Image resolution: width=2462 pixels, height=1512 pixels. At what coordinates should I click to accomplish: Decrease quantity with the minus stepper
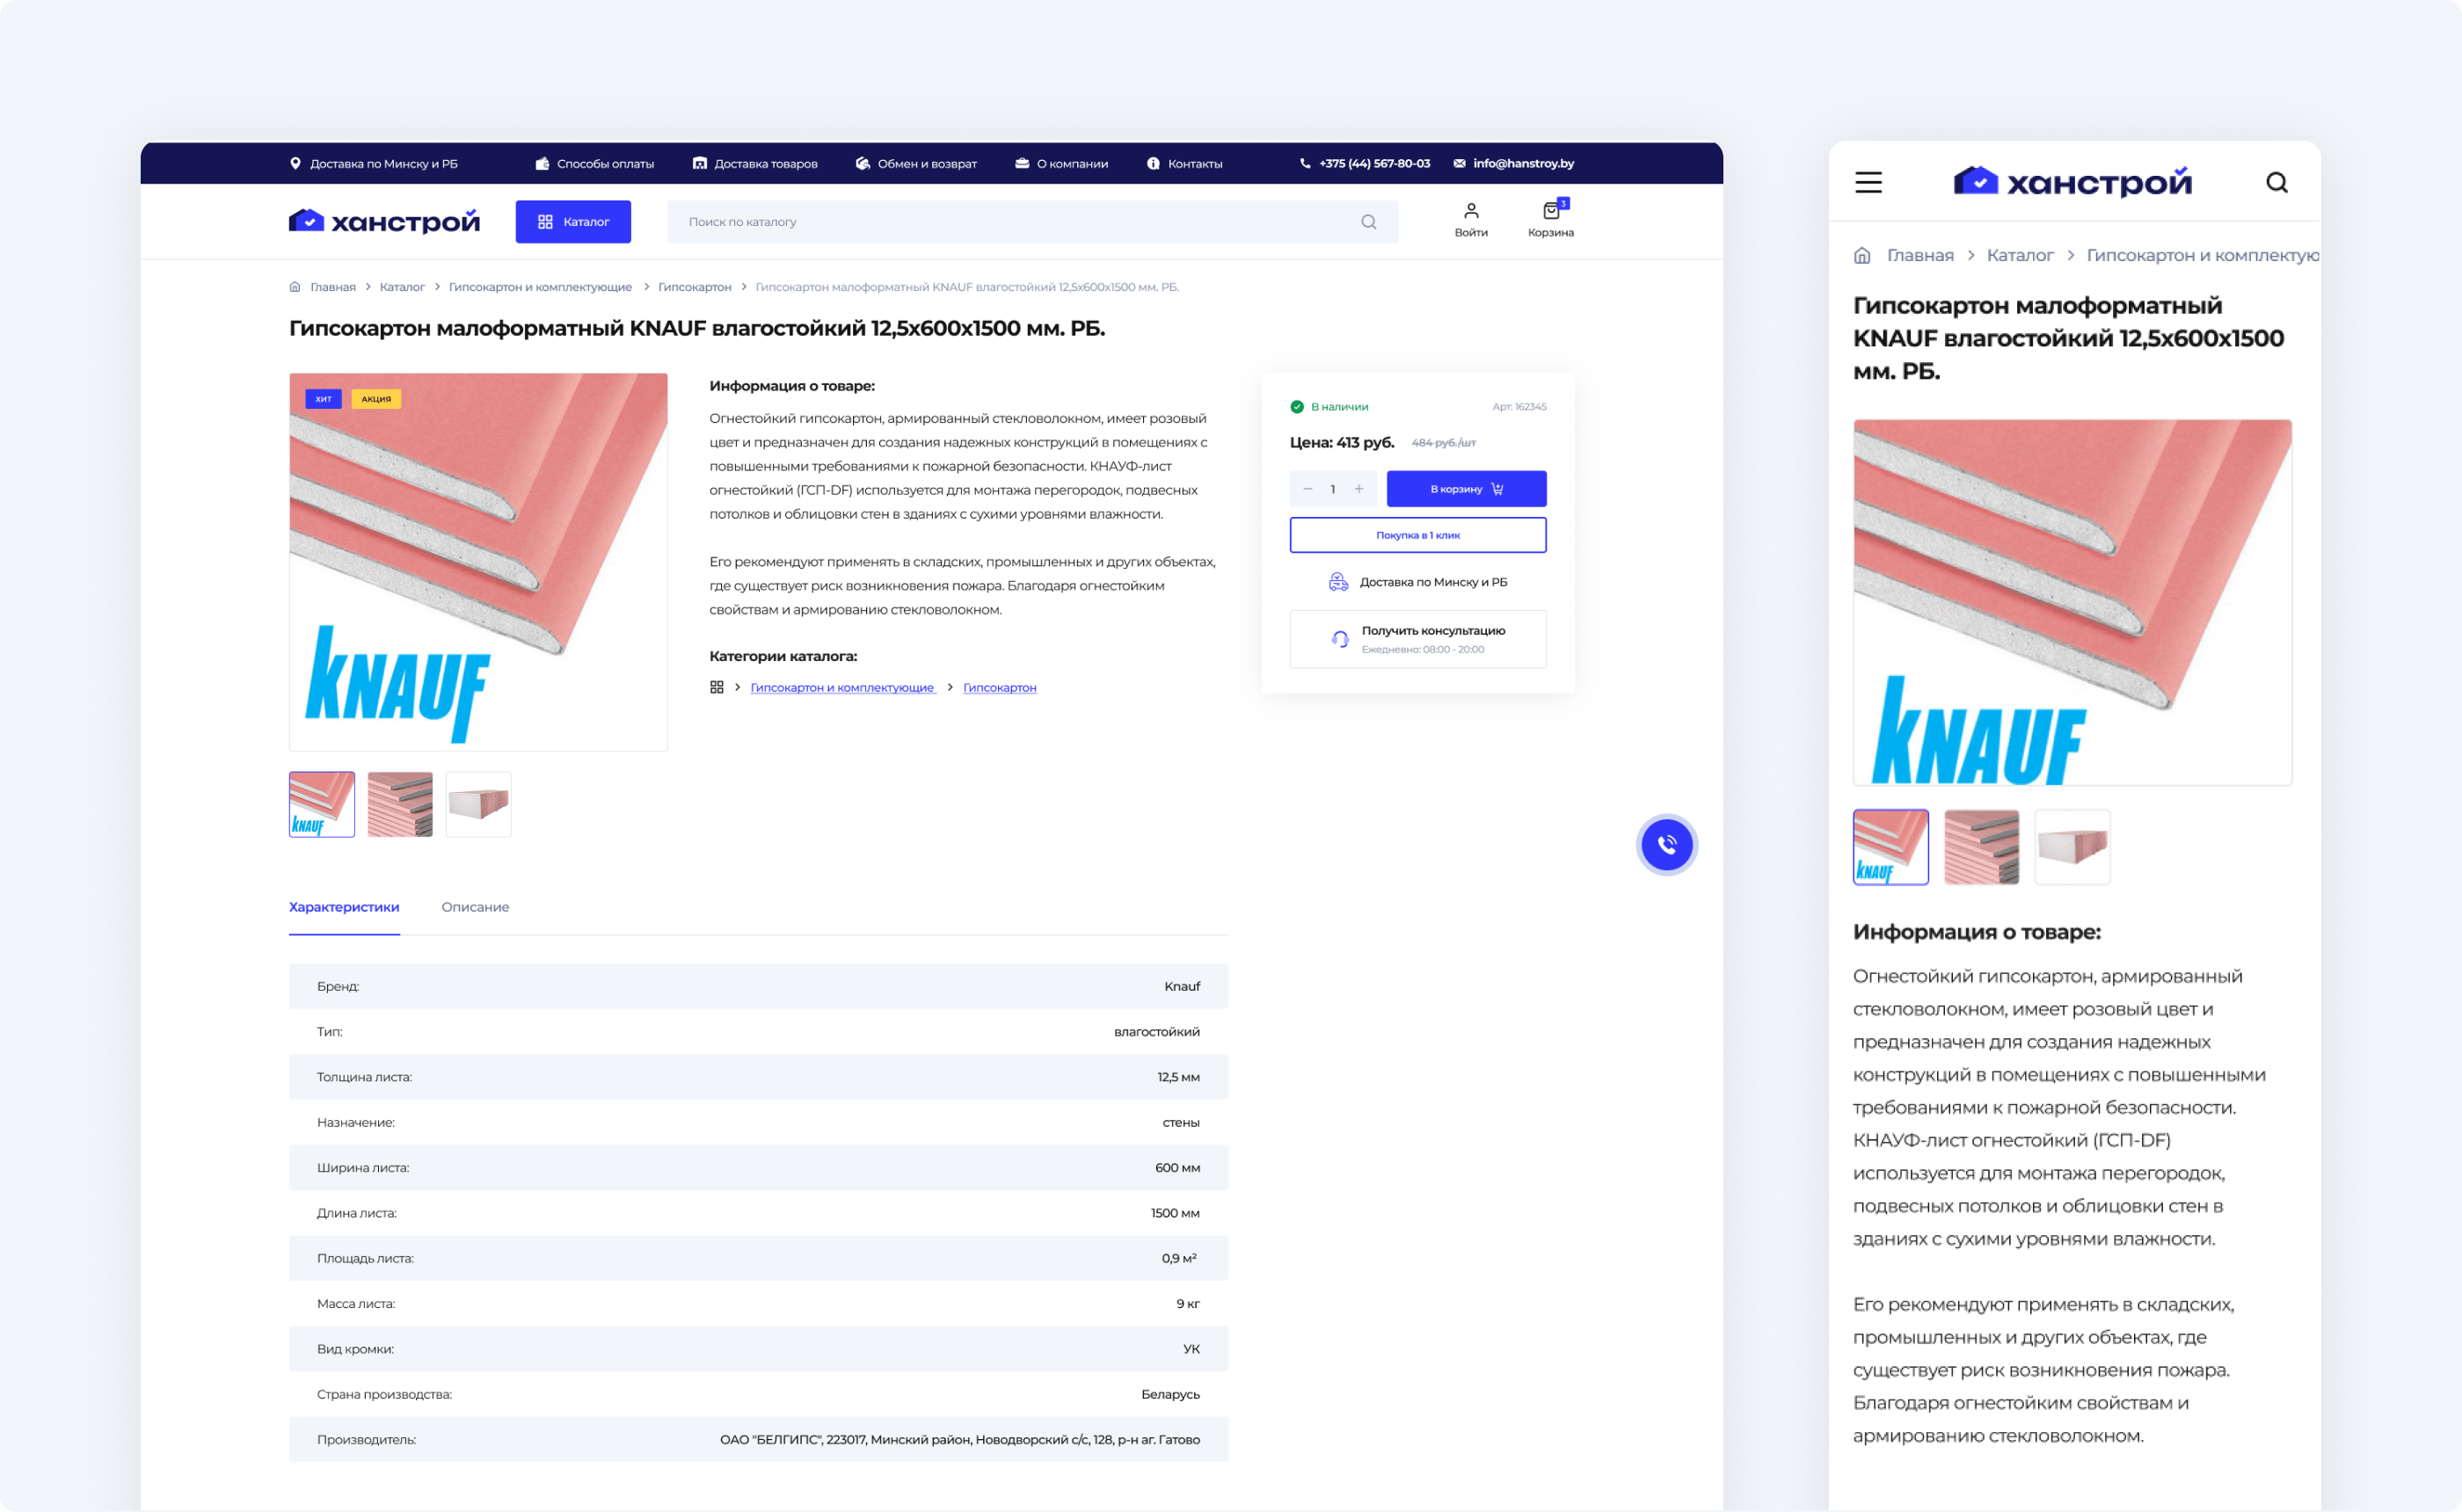point(1307,489)
